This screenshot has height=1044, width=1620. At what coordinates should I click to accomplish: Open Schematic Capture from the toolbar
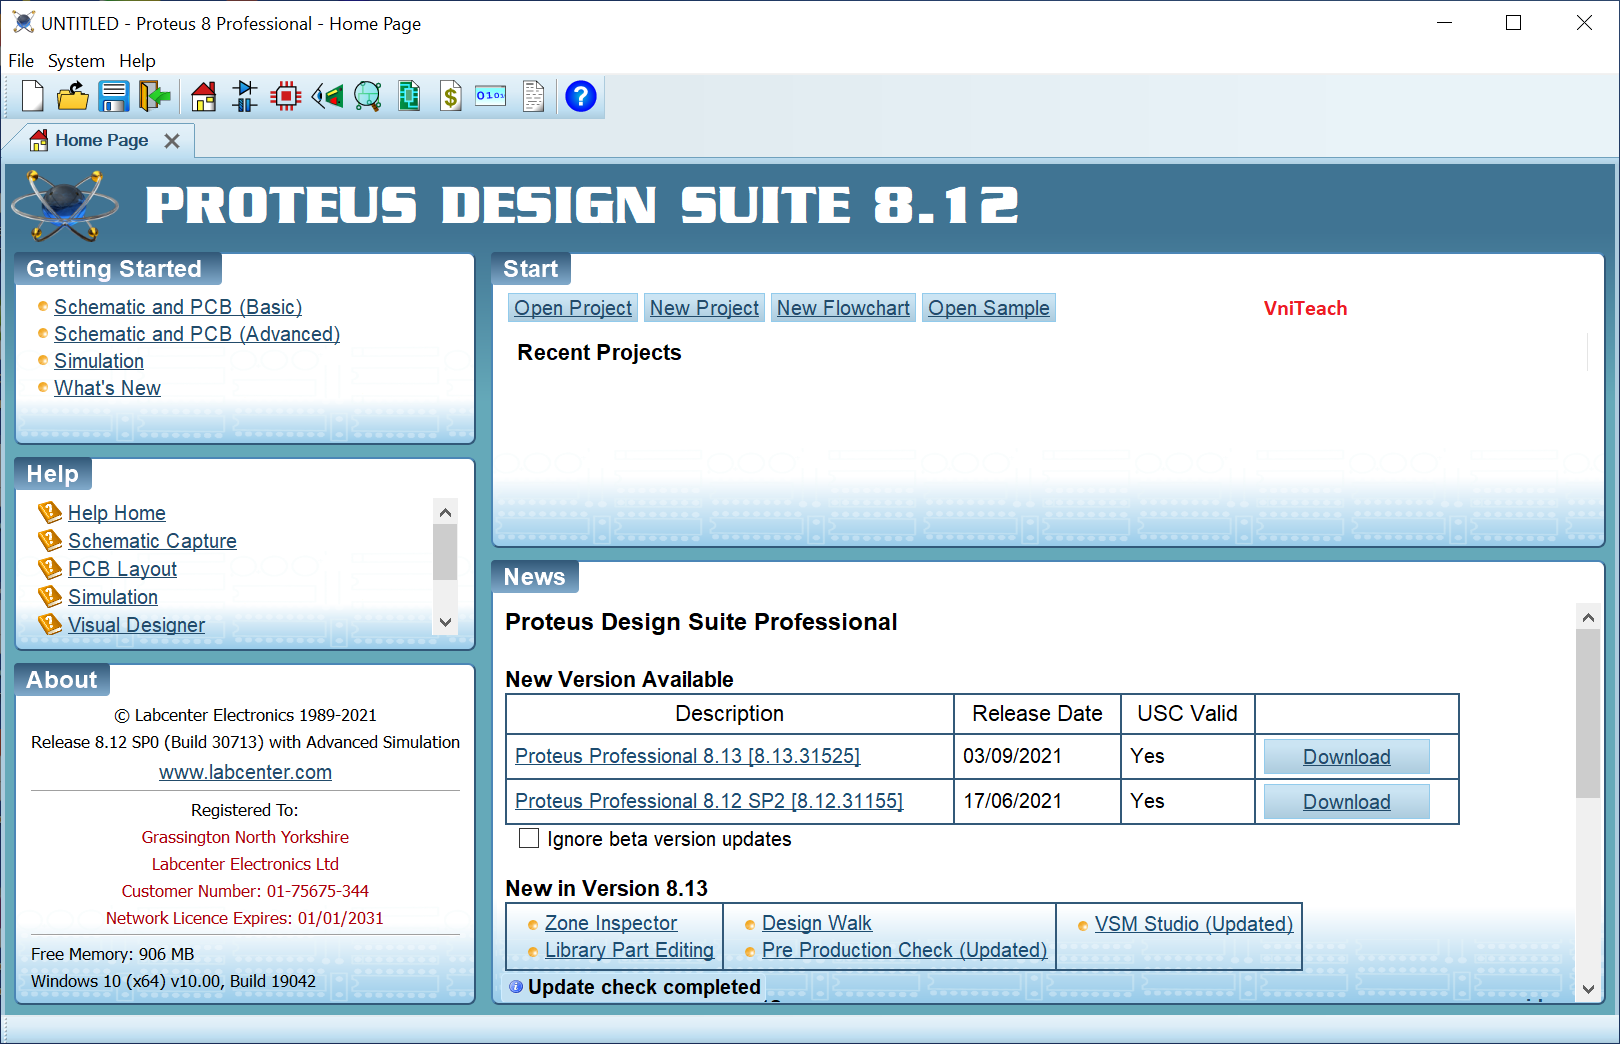point(245,96)
